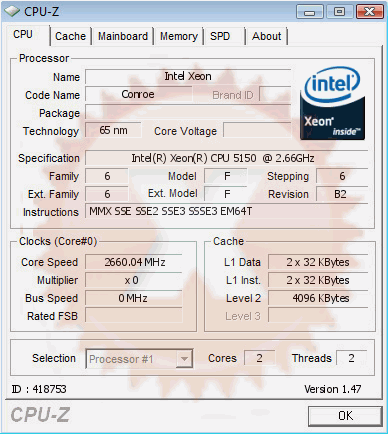
Task: Click the Intel Xeon inside logo
Action: [x=332, y=103]
